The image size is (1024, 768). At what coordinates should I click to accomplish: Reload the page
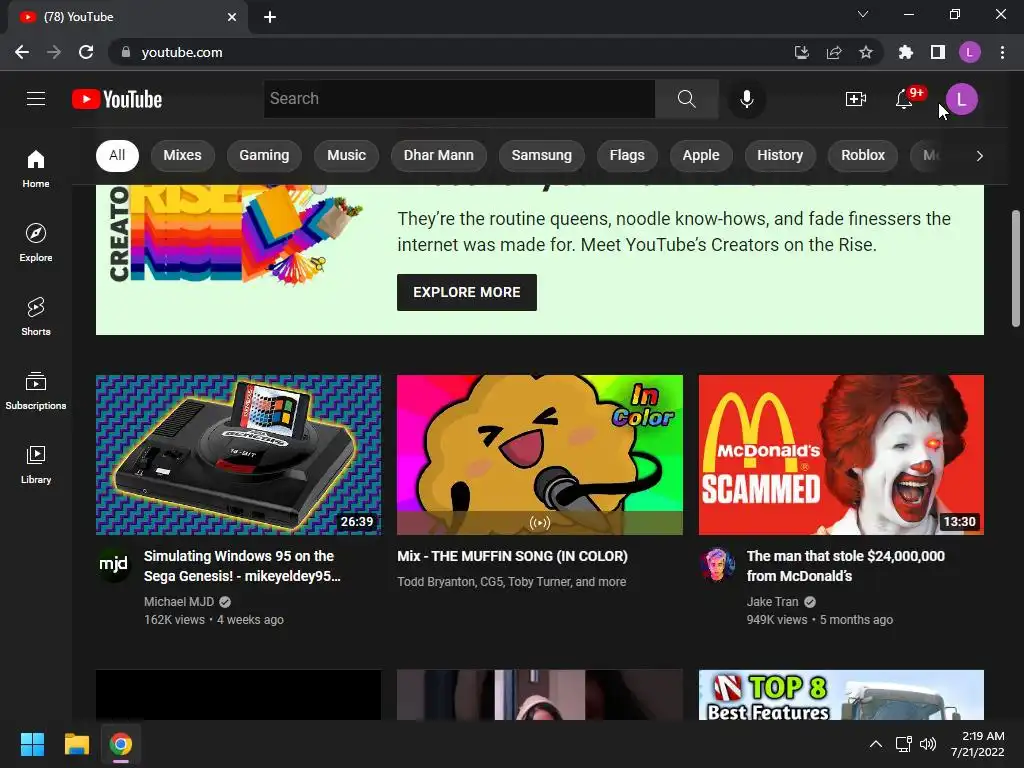pyautogui.click(x=86, y=52)
